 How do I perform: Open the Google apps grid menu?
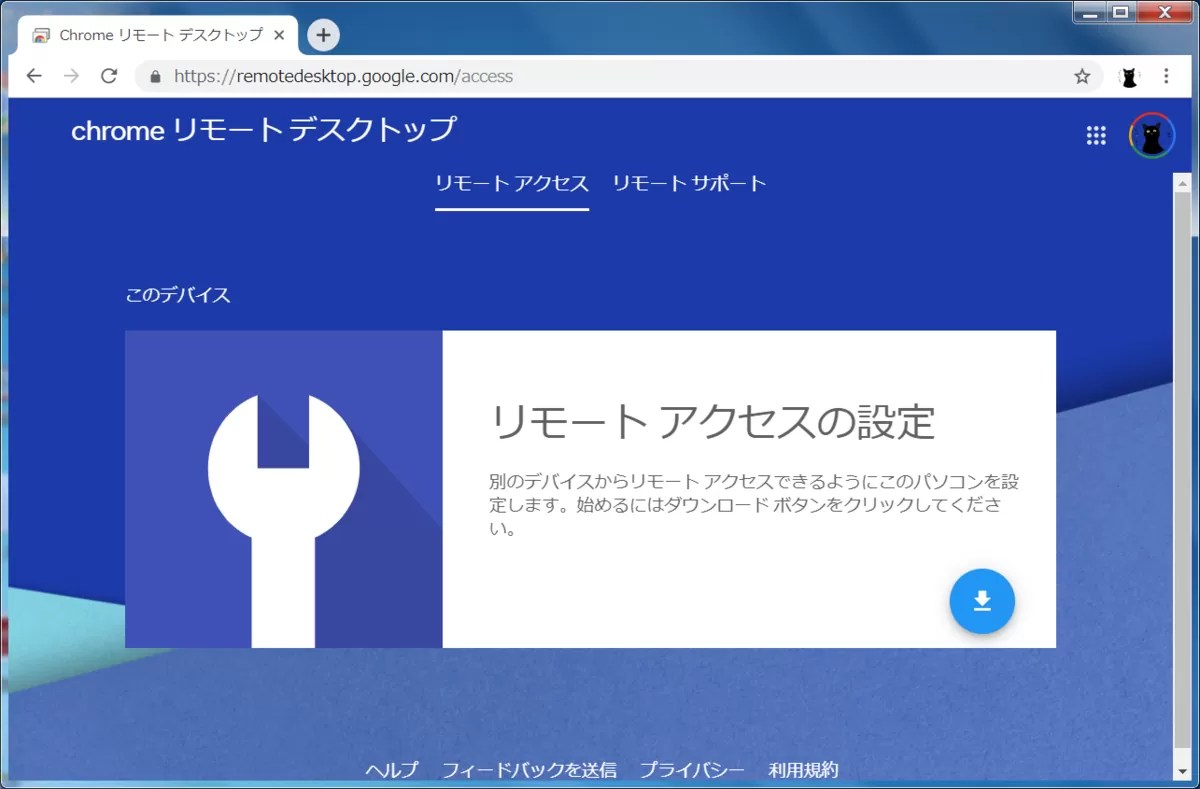point(1096,135)
